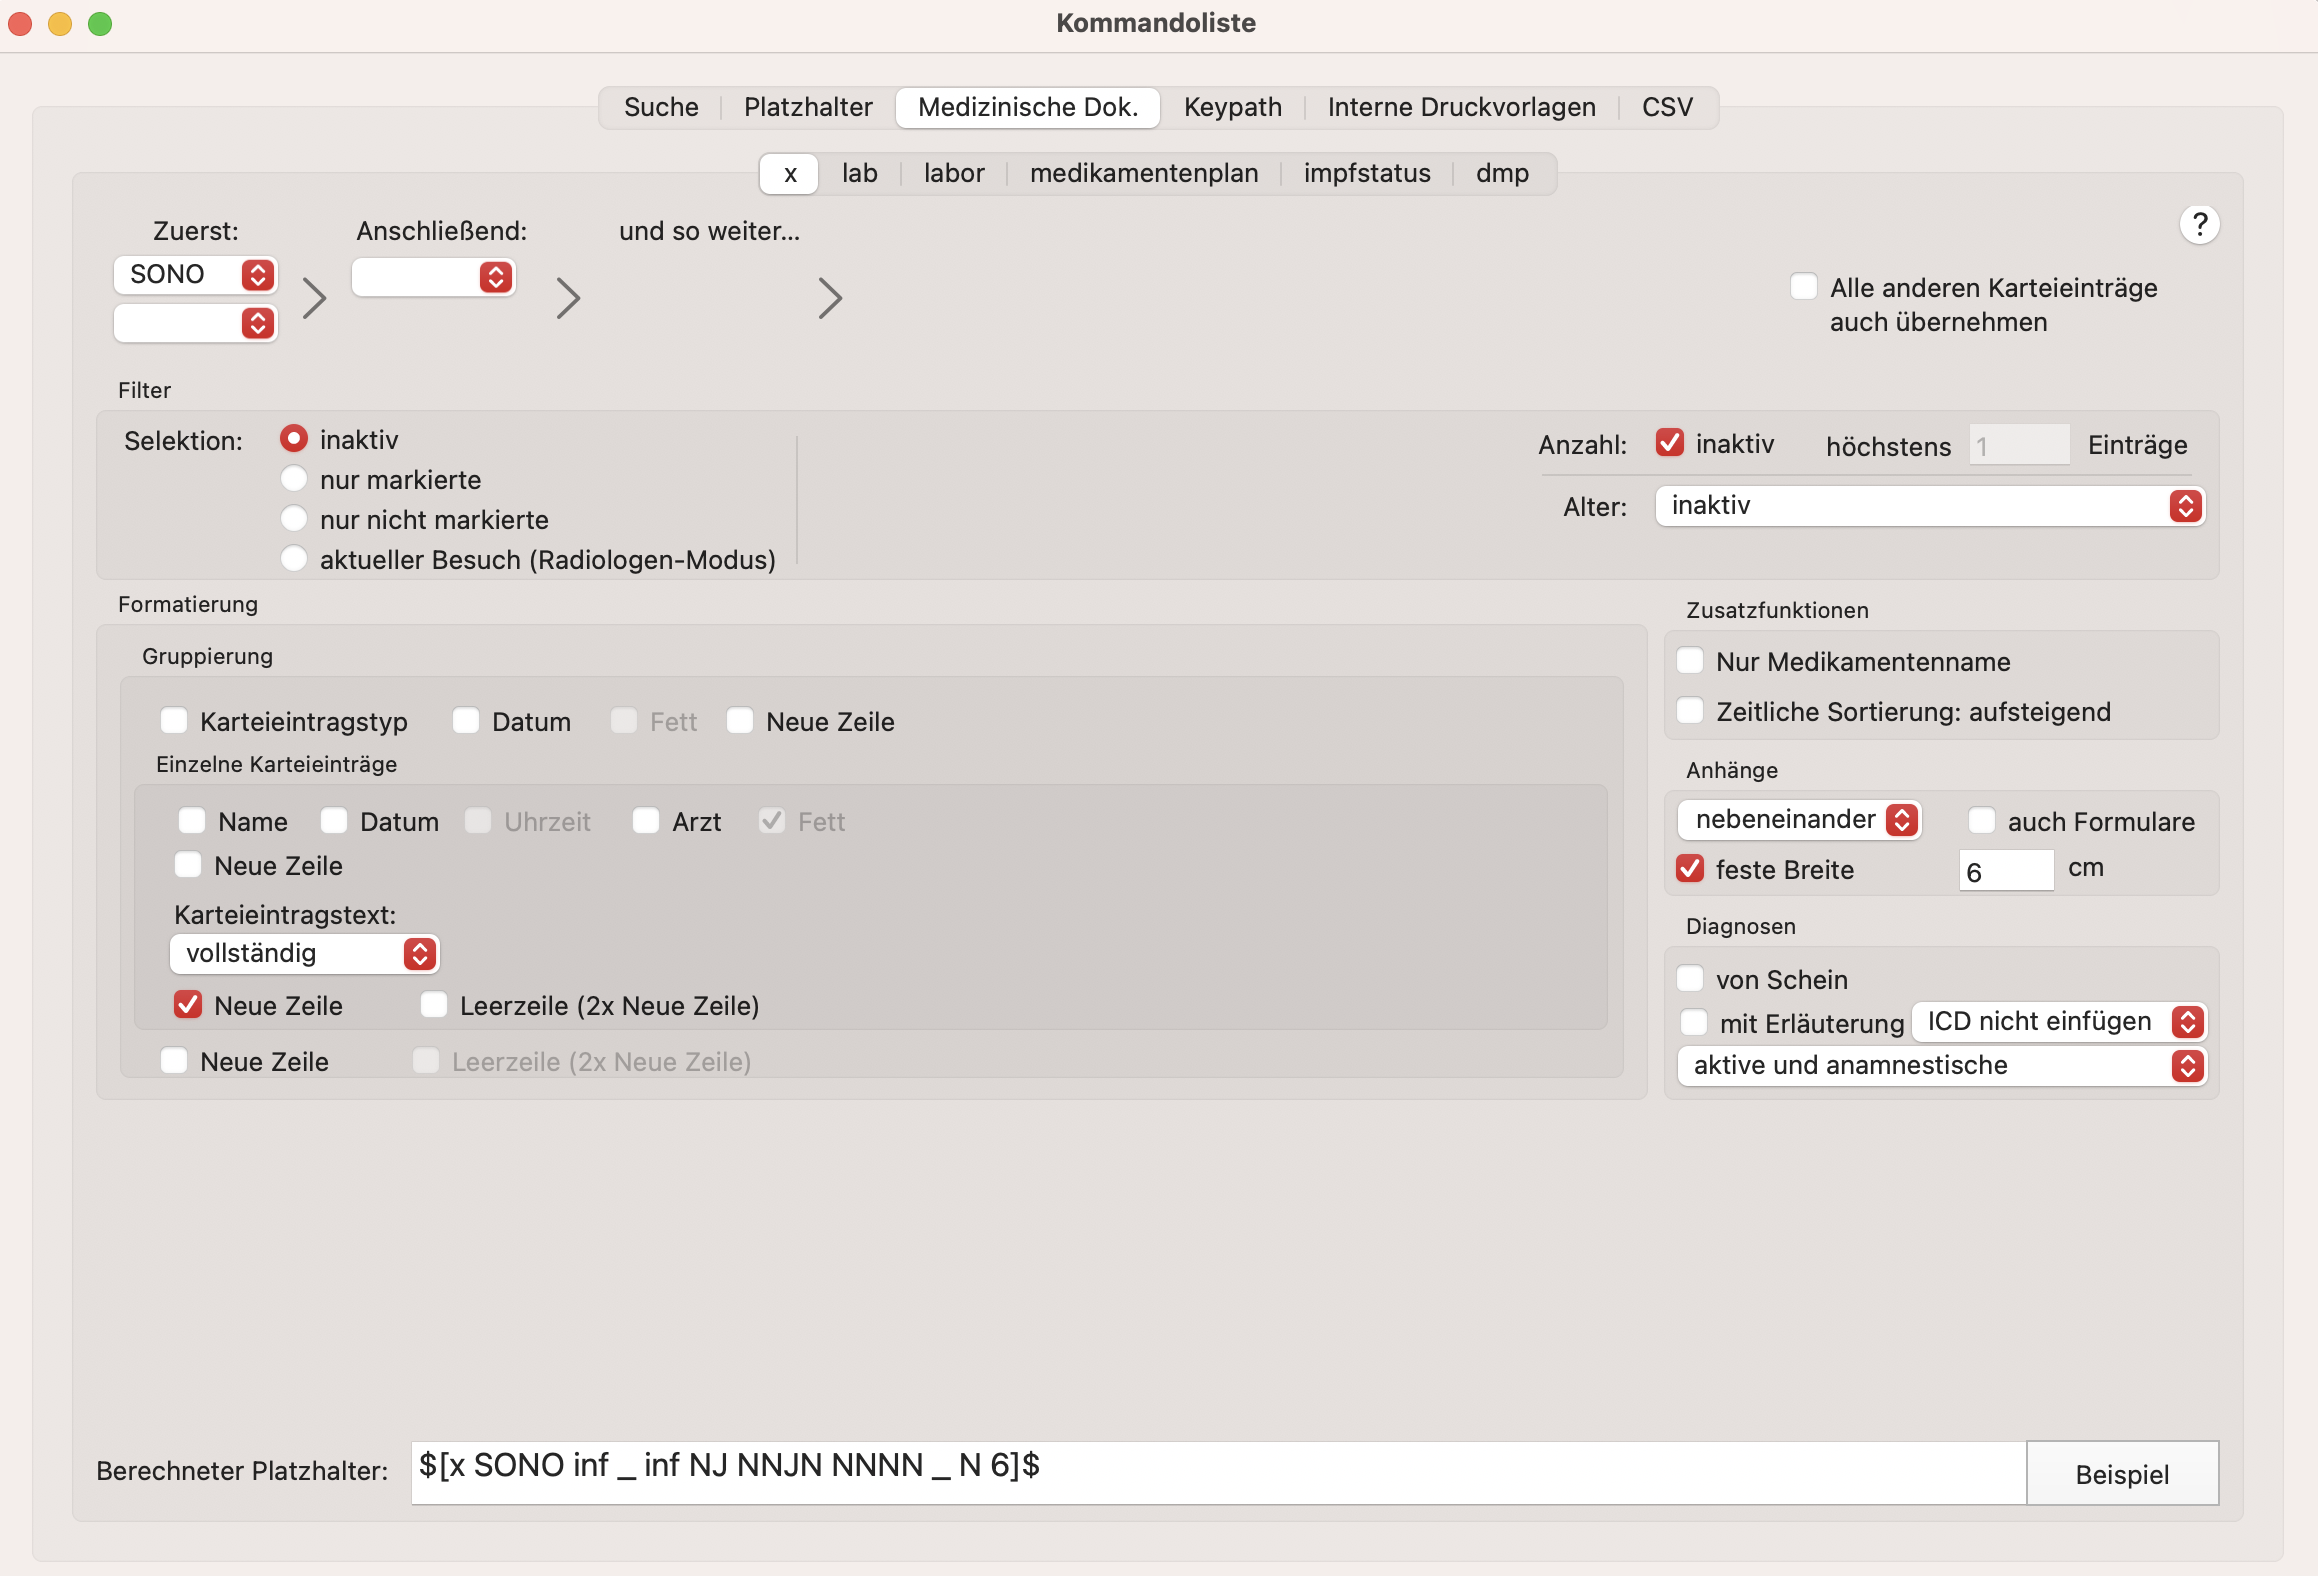Check 'Nur Medikamentenname' option

pyautogui.click(x=1690, y=661)
